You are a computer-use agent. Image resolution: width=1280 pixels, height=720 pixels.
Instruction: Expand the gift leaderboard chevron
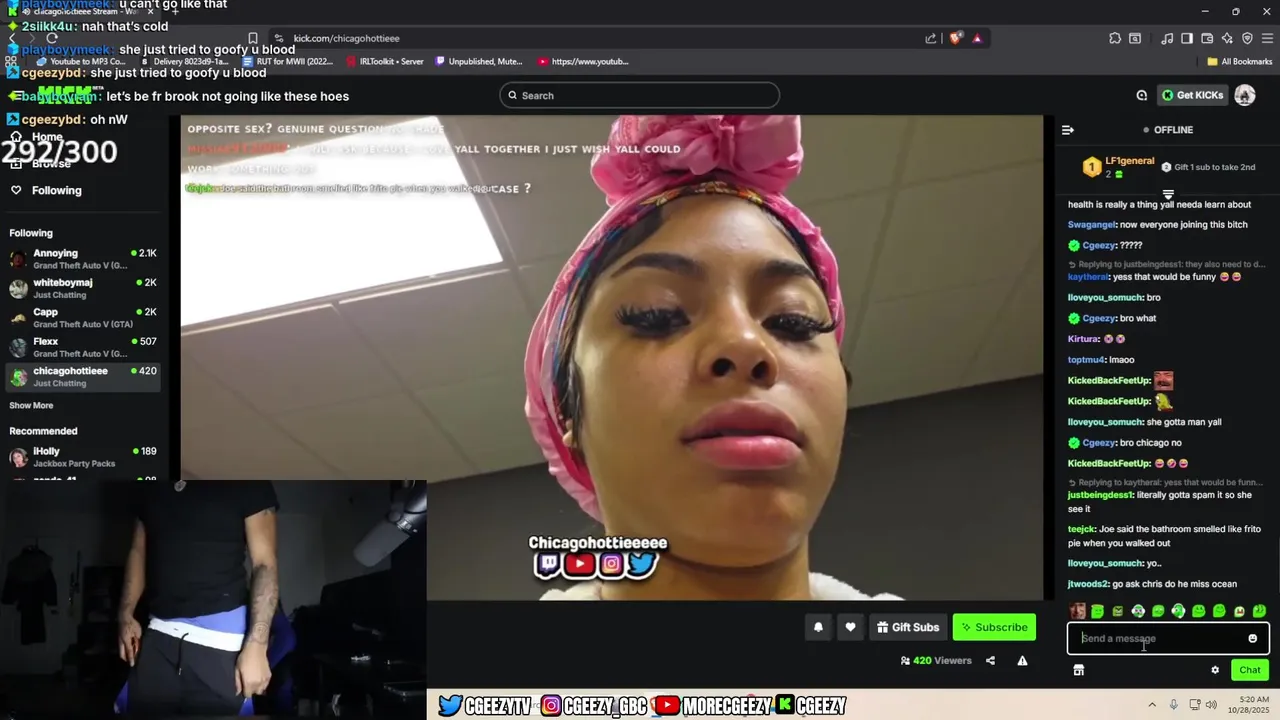coord(1167,193)
